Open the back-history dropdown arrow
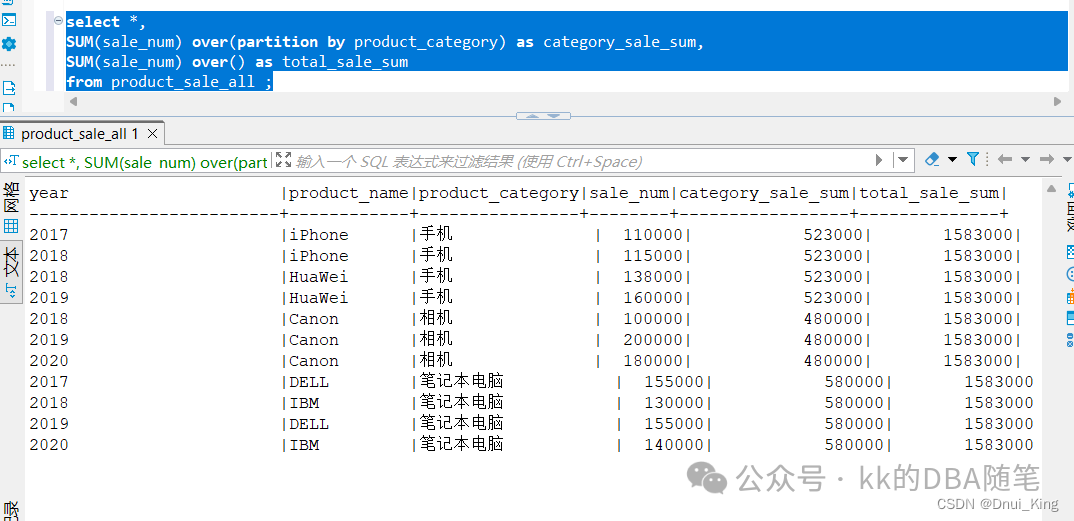This screenshot has height=521, width=1074. [1025, 160]
